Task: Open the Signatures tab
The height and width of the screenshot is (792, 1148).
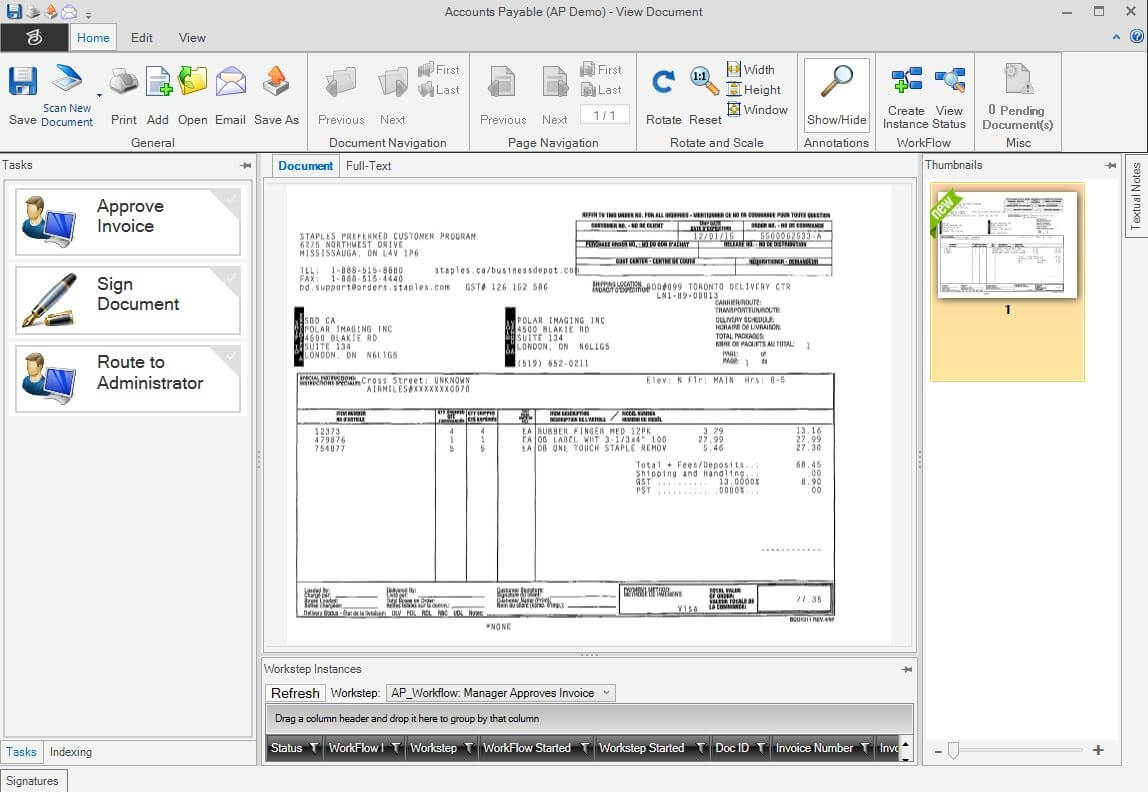Action: click(33, 781)
